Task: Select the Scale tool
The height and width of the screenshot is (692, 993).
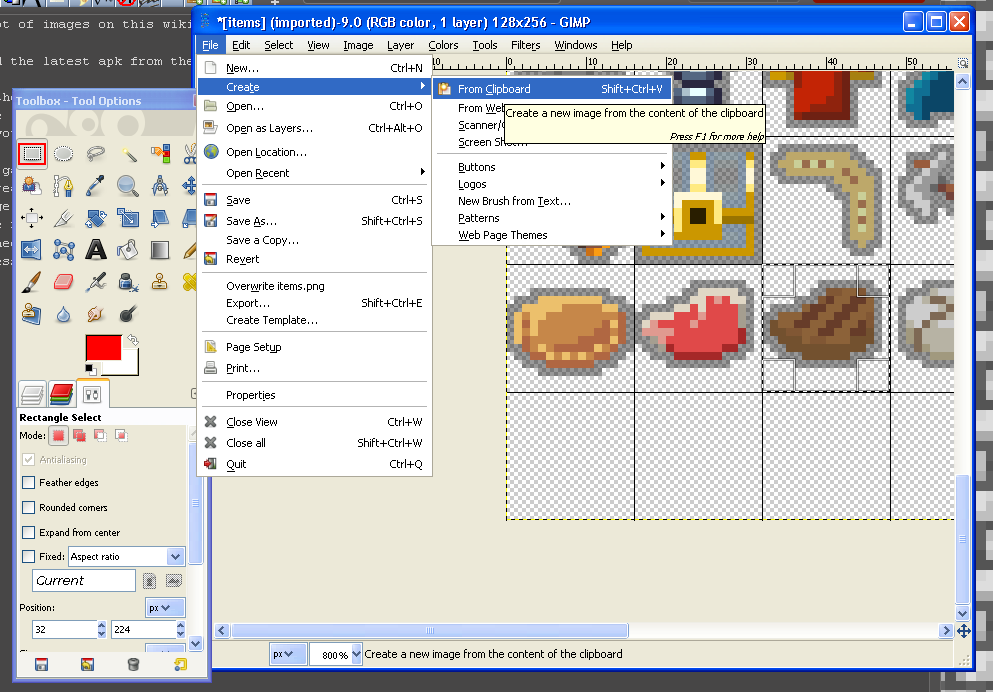Action: coord(128,218)
